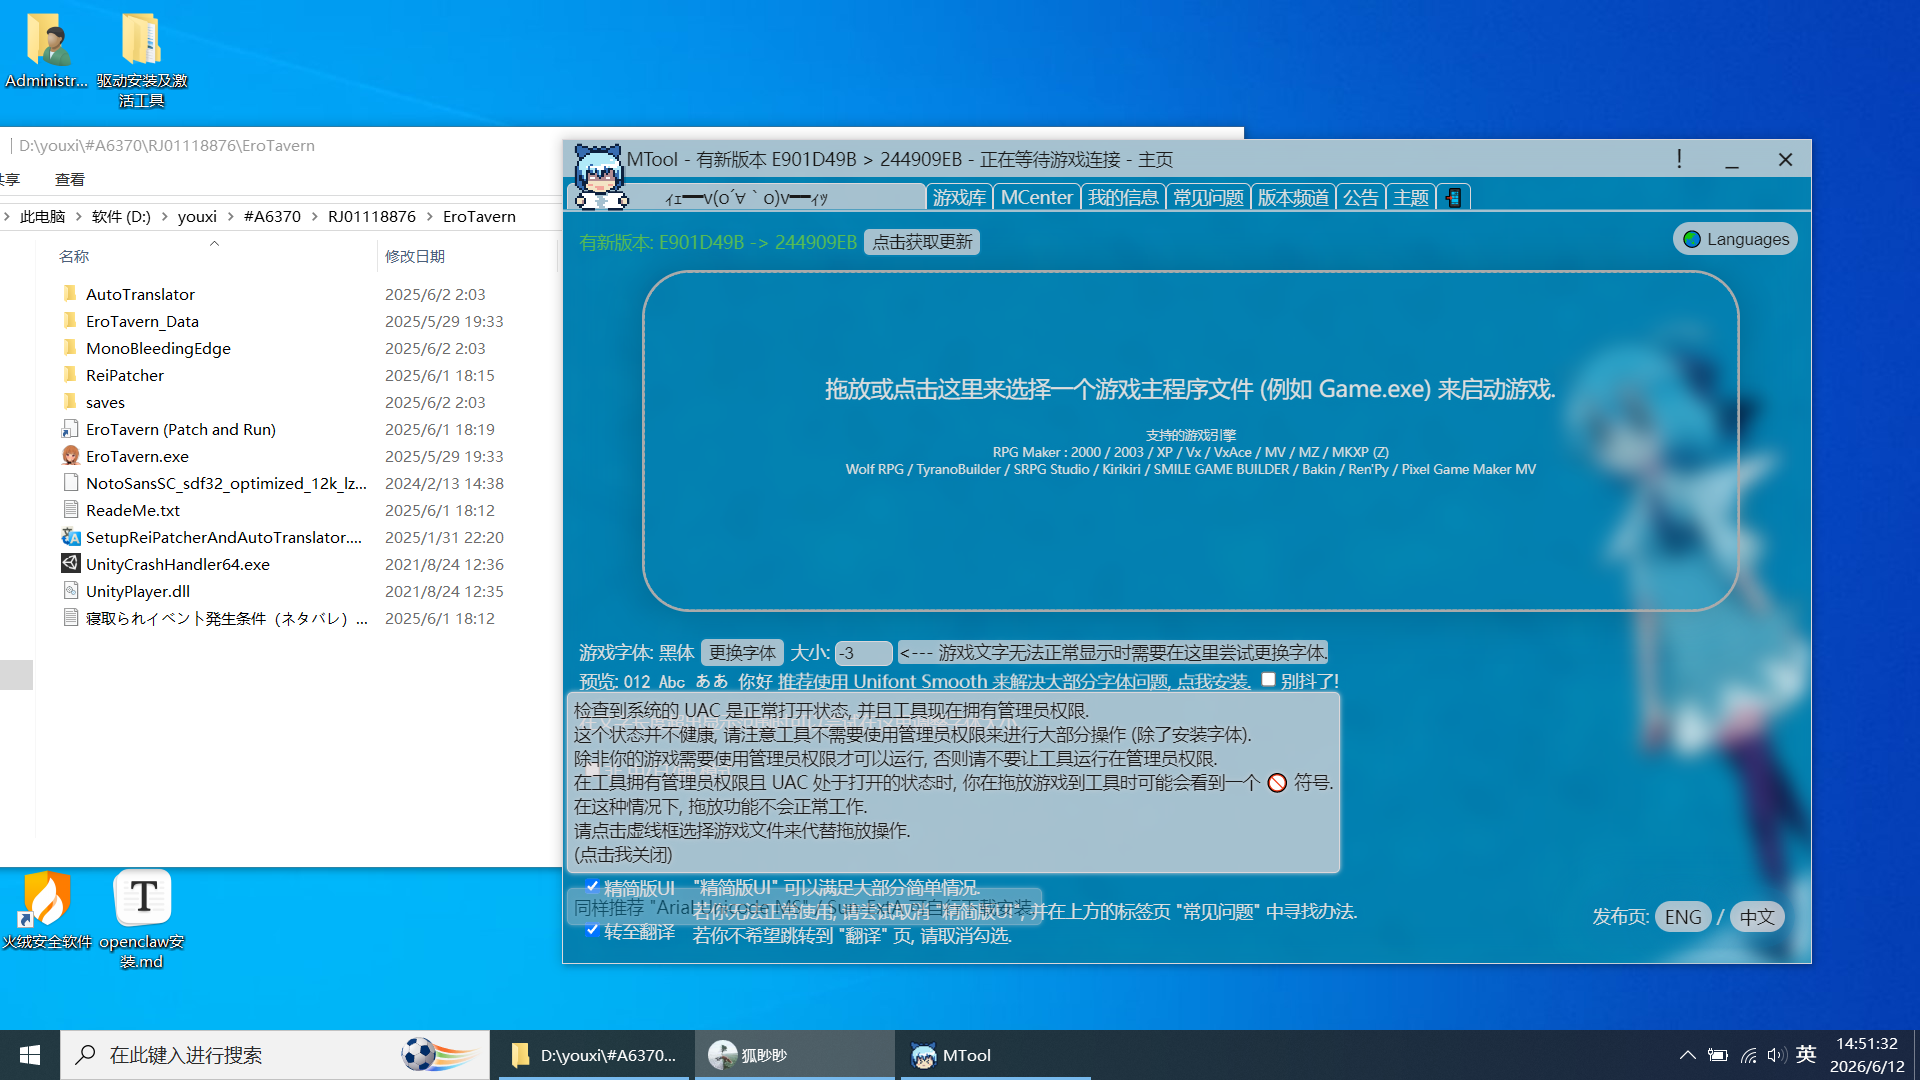The width and height of the screenshot is (1920, 1080).
Task: Open the 查看 ribbon tab in Explorer
Action: 70,180
